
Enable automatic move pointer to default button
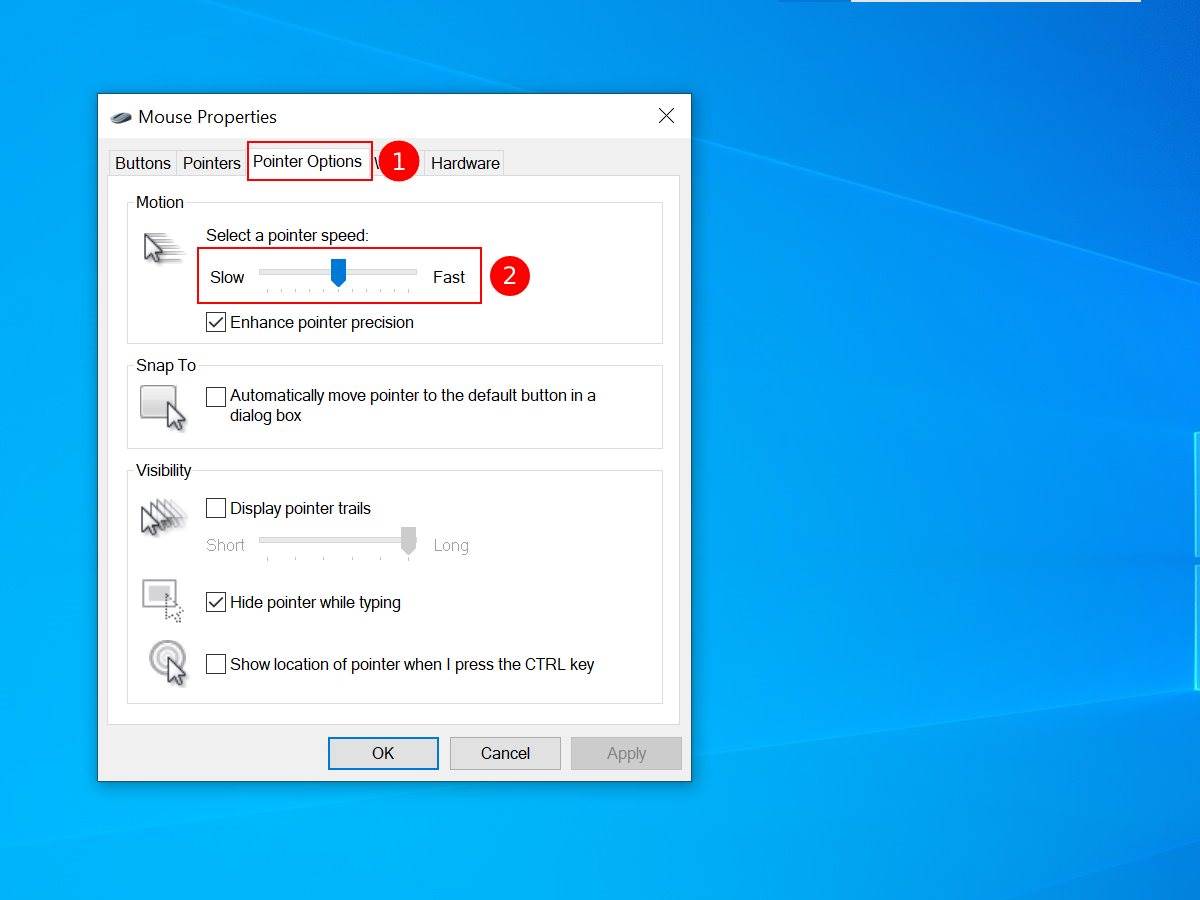216,397
